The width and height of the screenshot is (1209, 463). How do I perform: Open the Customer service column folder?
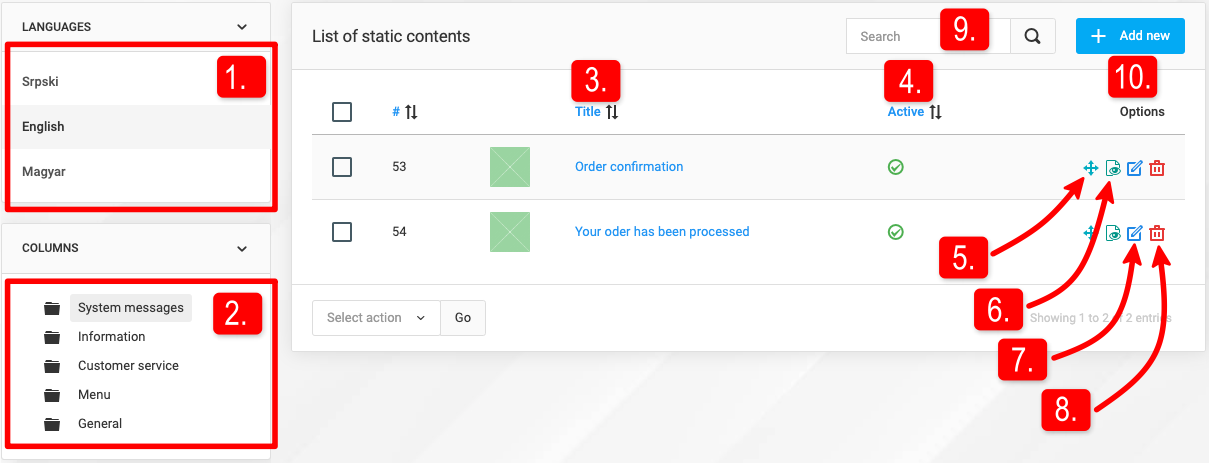click(x=128, y=366)
